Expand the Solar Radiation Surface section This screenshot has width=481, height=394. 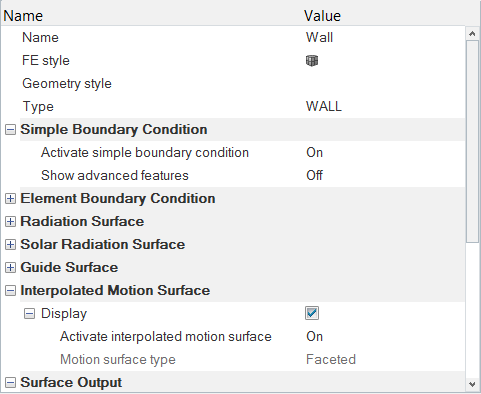pyautogui.click(x=10, y=245)
